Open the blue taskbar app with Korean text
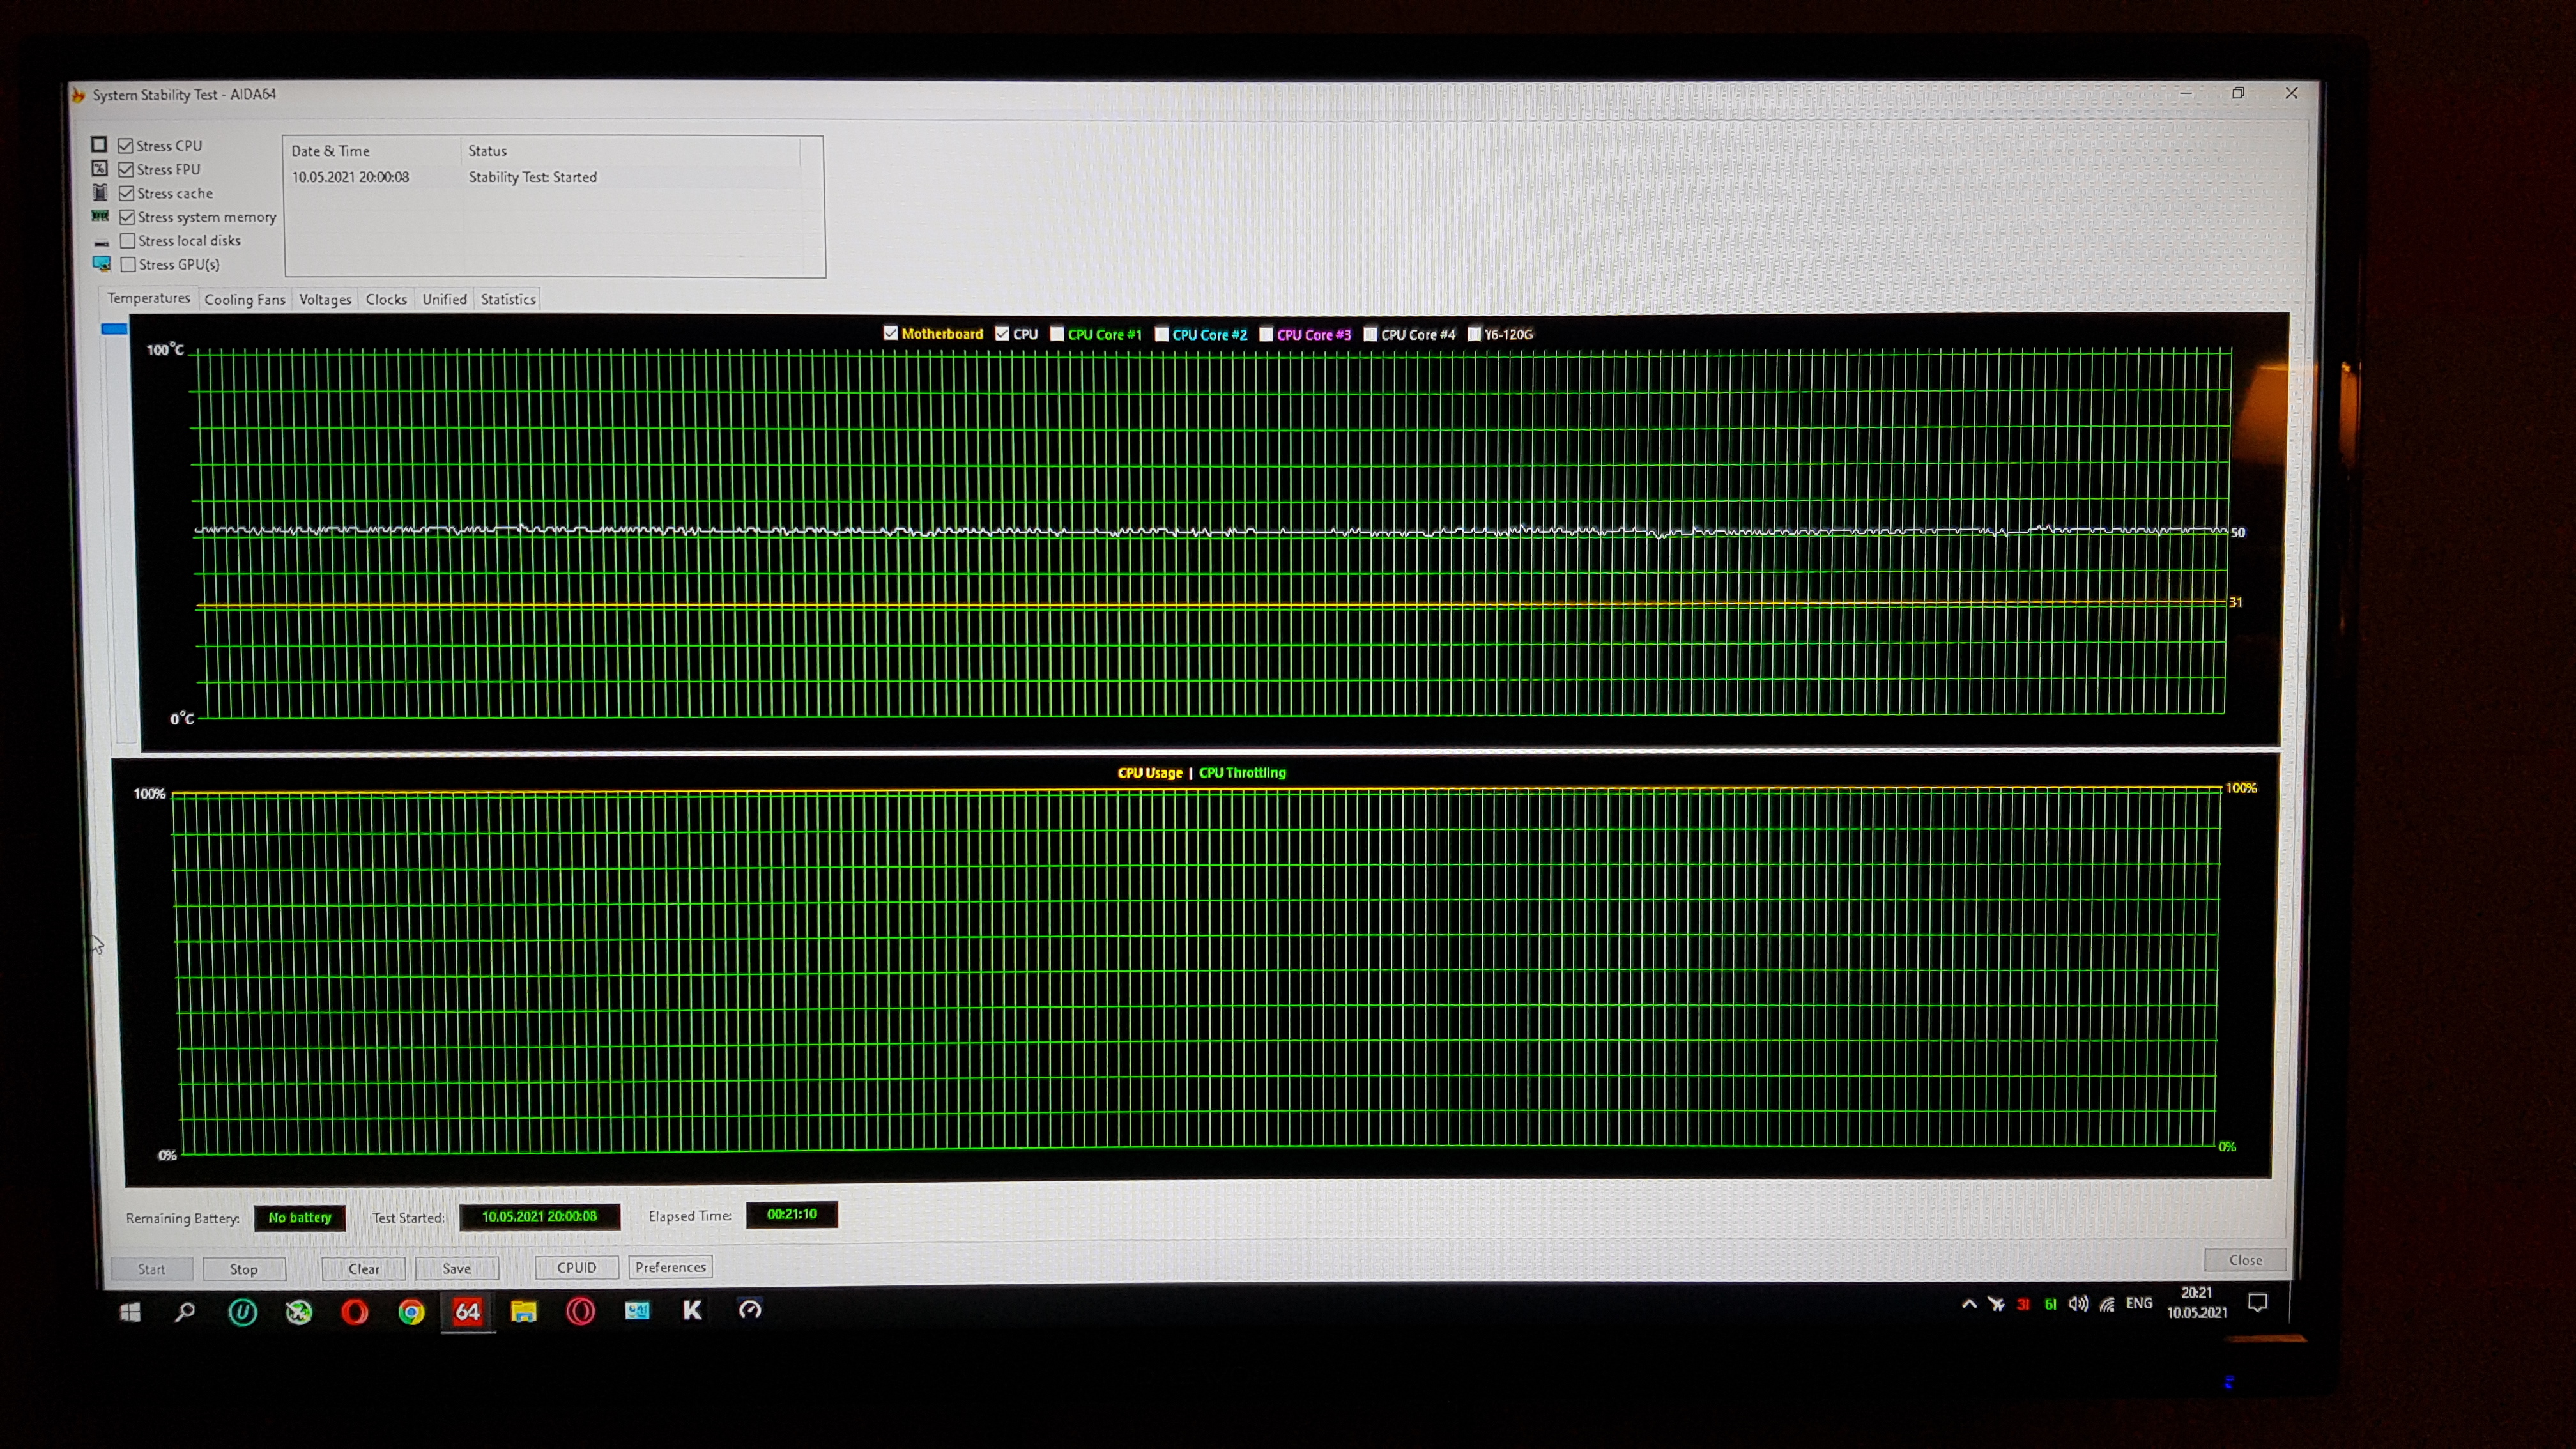This screenshot has height=1449, width=2576. (x=637, y=1310)
